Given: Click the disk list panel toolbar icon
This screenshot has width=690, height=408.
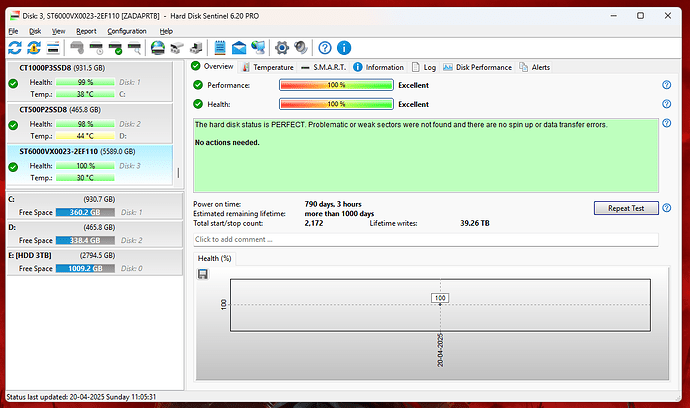Looking at the screenshot, I should [53, 48].
